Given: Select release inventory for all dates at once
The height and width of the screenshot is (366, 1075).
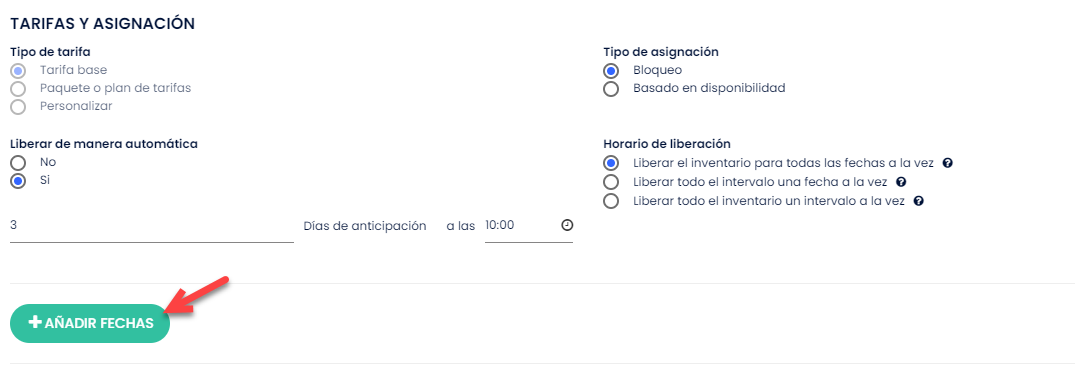Looking at the screenshot, I should pos(611,163).
